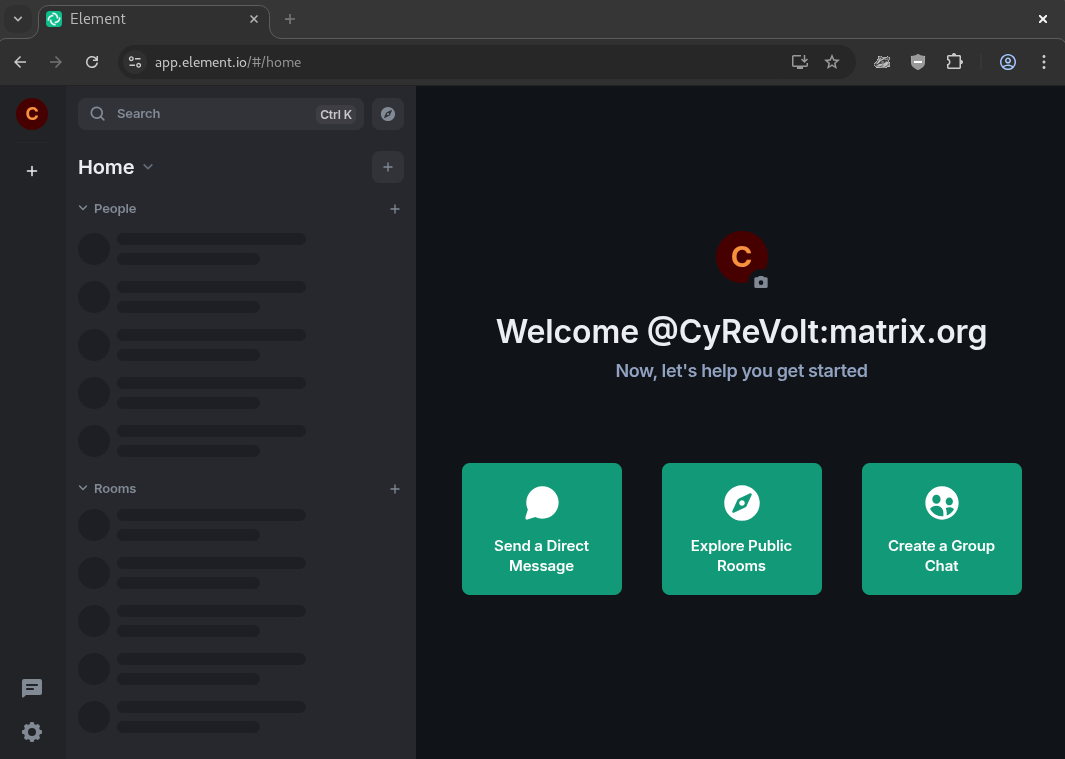This screenshot has height=759, width=1065.
Task: Click the browser address bar URL
Action: (228, 63)
